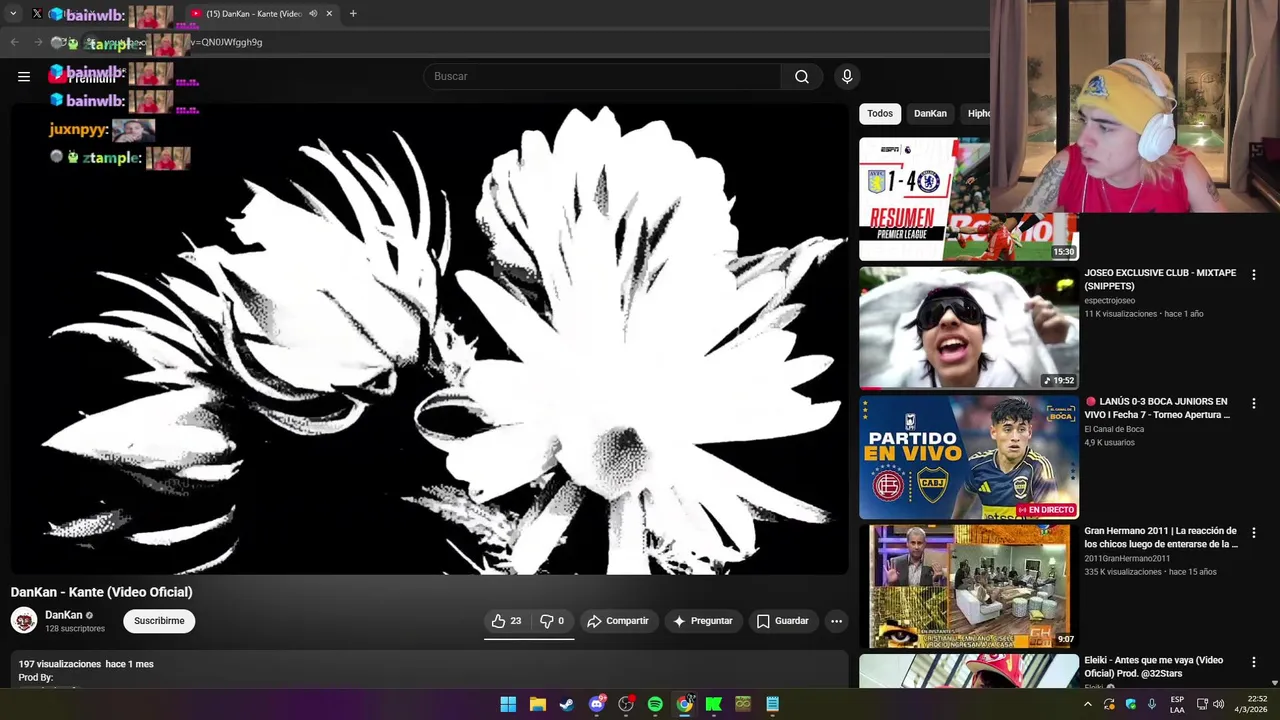
Task: Open Windows Security shield tray icon
Action: (x=1130, y=704)
